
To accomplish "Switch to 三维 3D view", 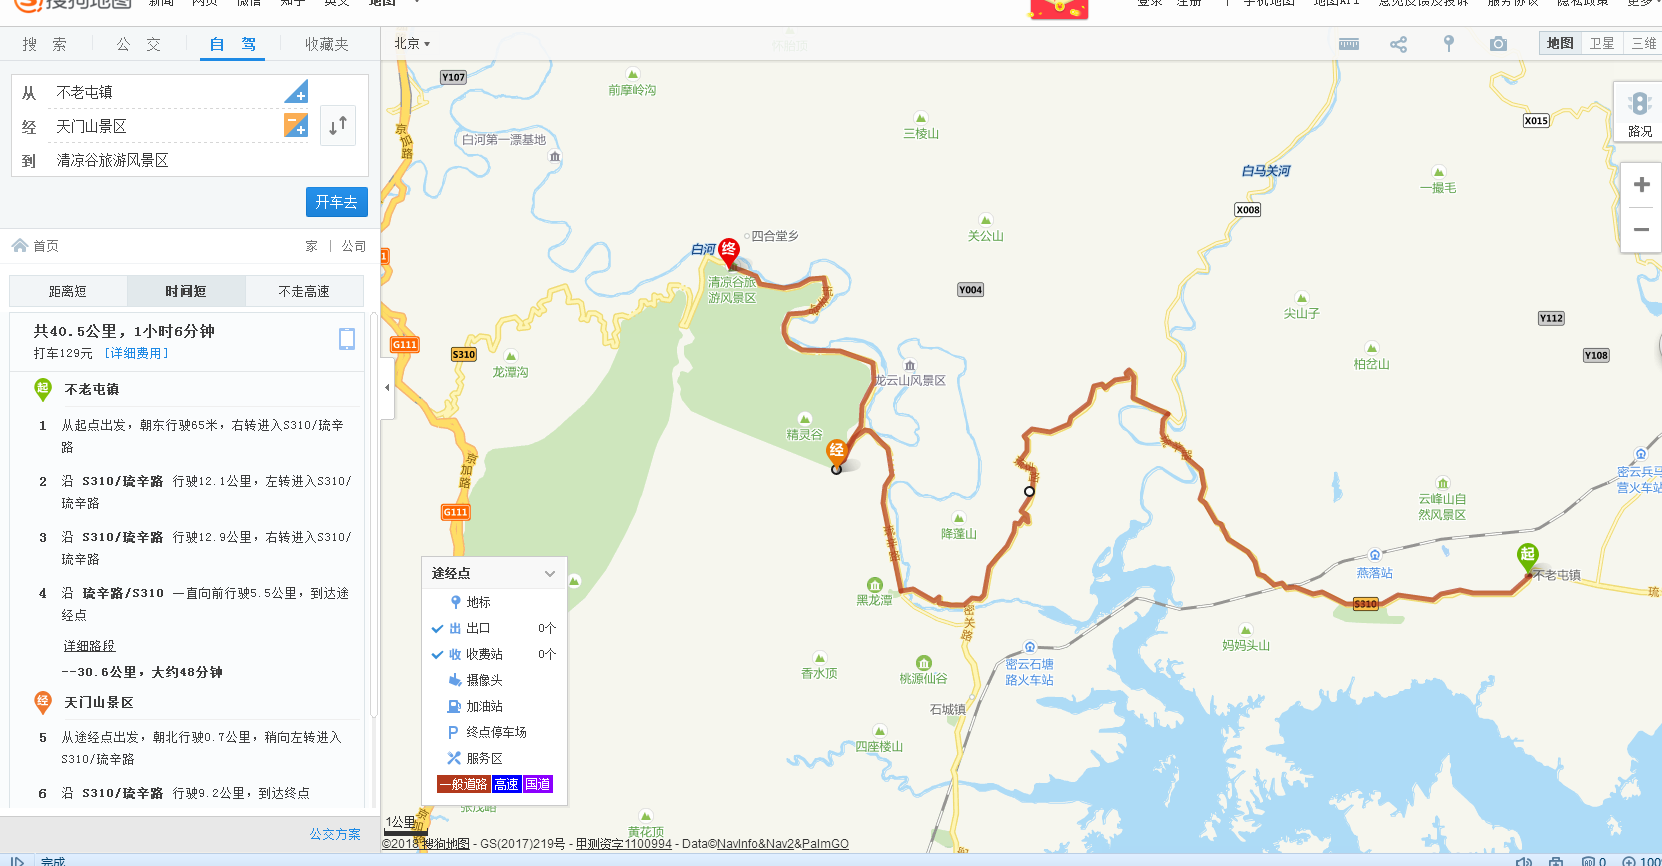I will click(1643, 43).
